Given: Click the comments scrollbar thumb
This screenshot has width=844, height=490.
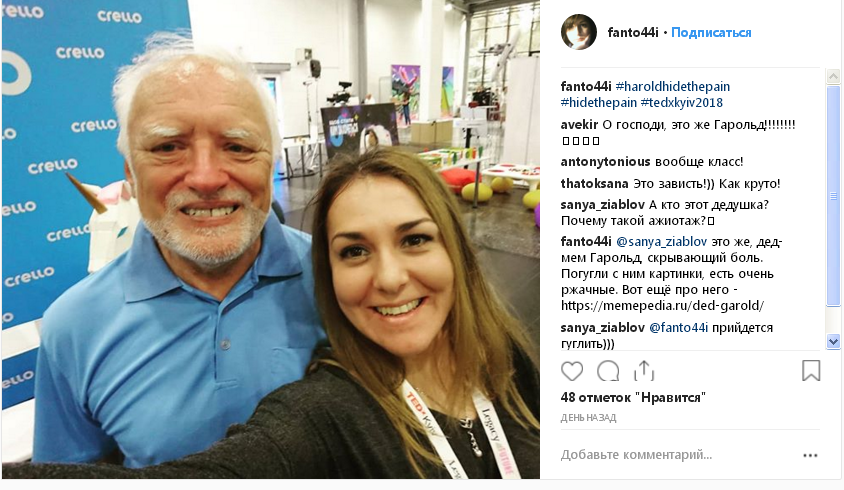Looking at the screenshot, I should [x=833, y=195].
